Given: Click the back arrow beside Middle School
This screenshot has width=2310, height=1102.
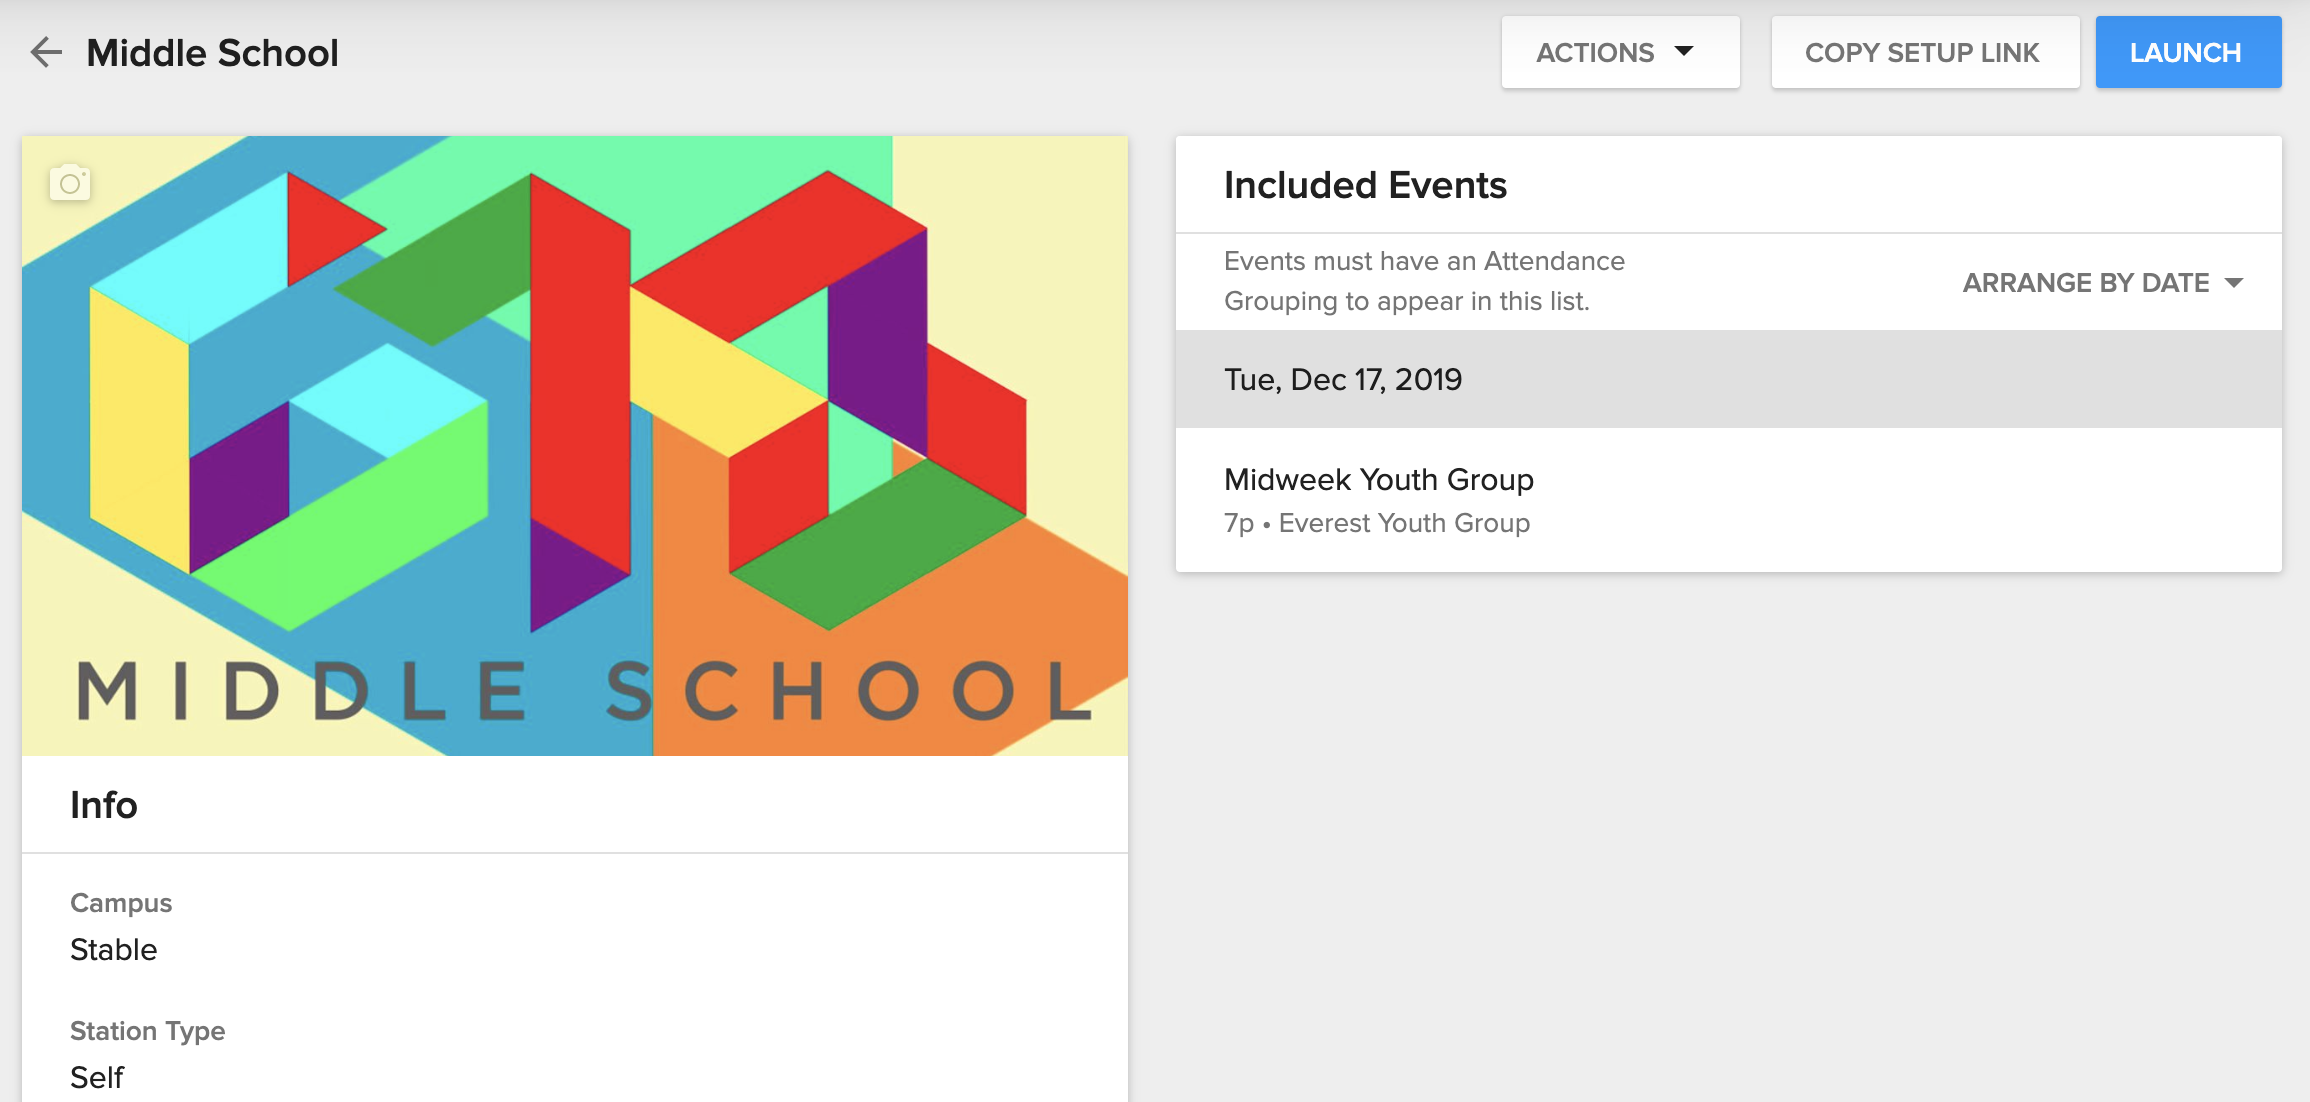Looking at the screenshot, I should [46, 52].
